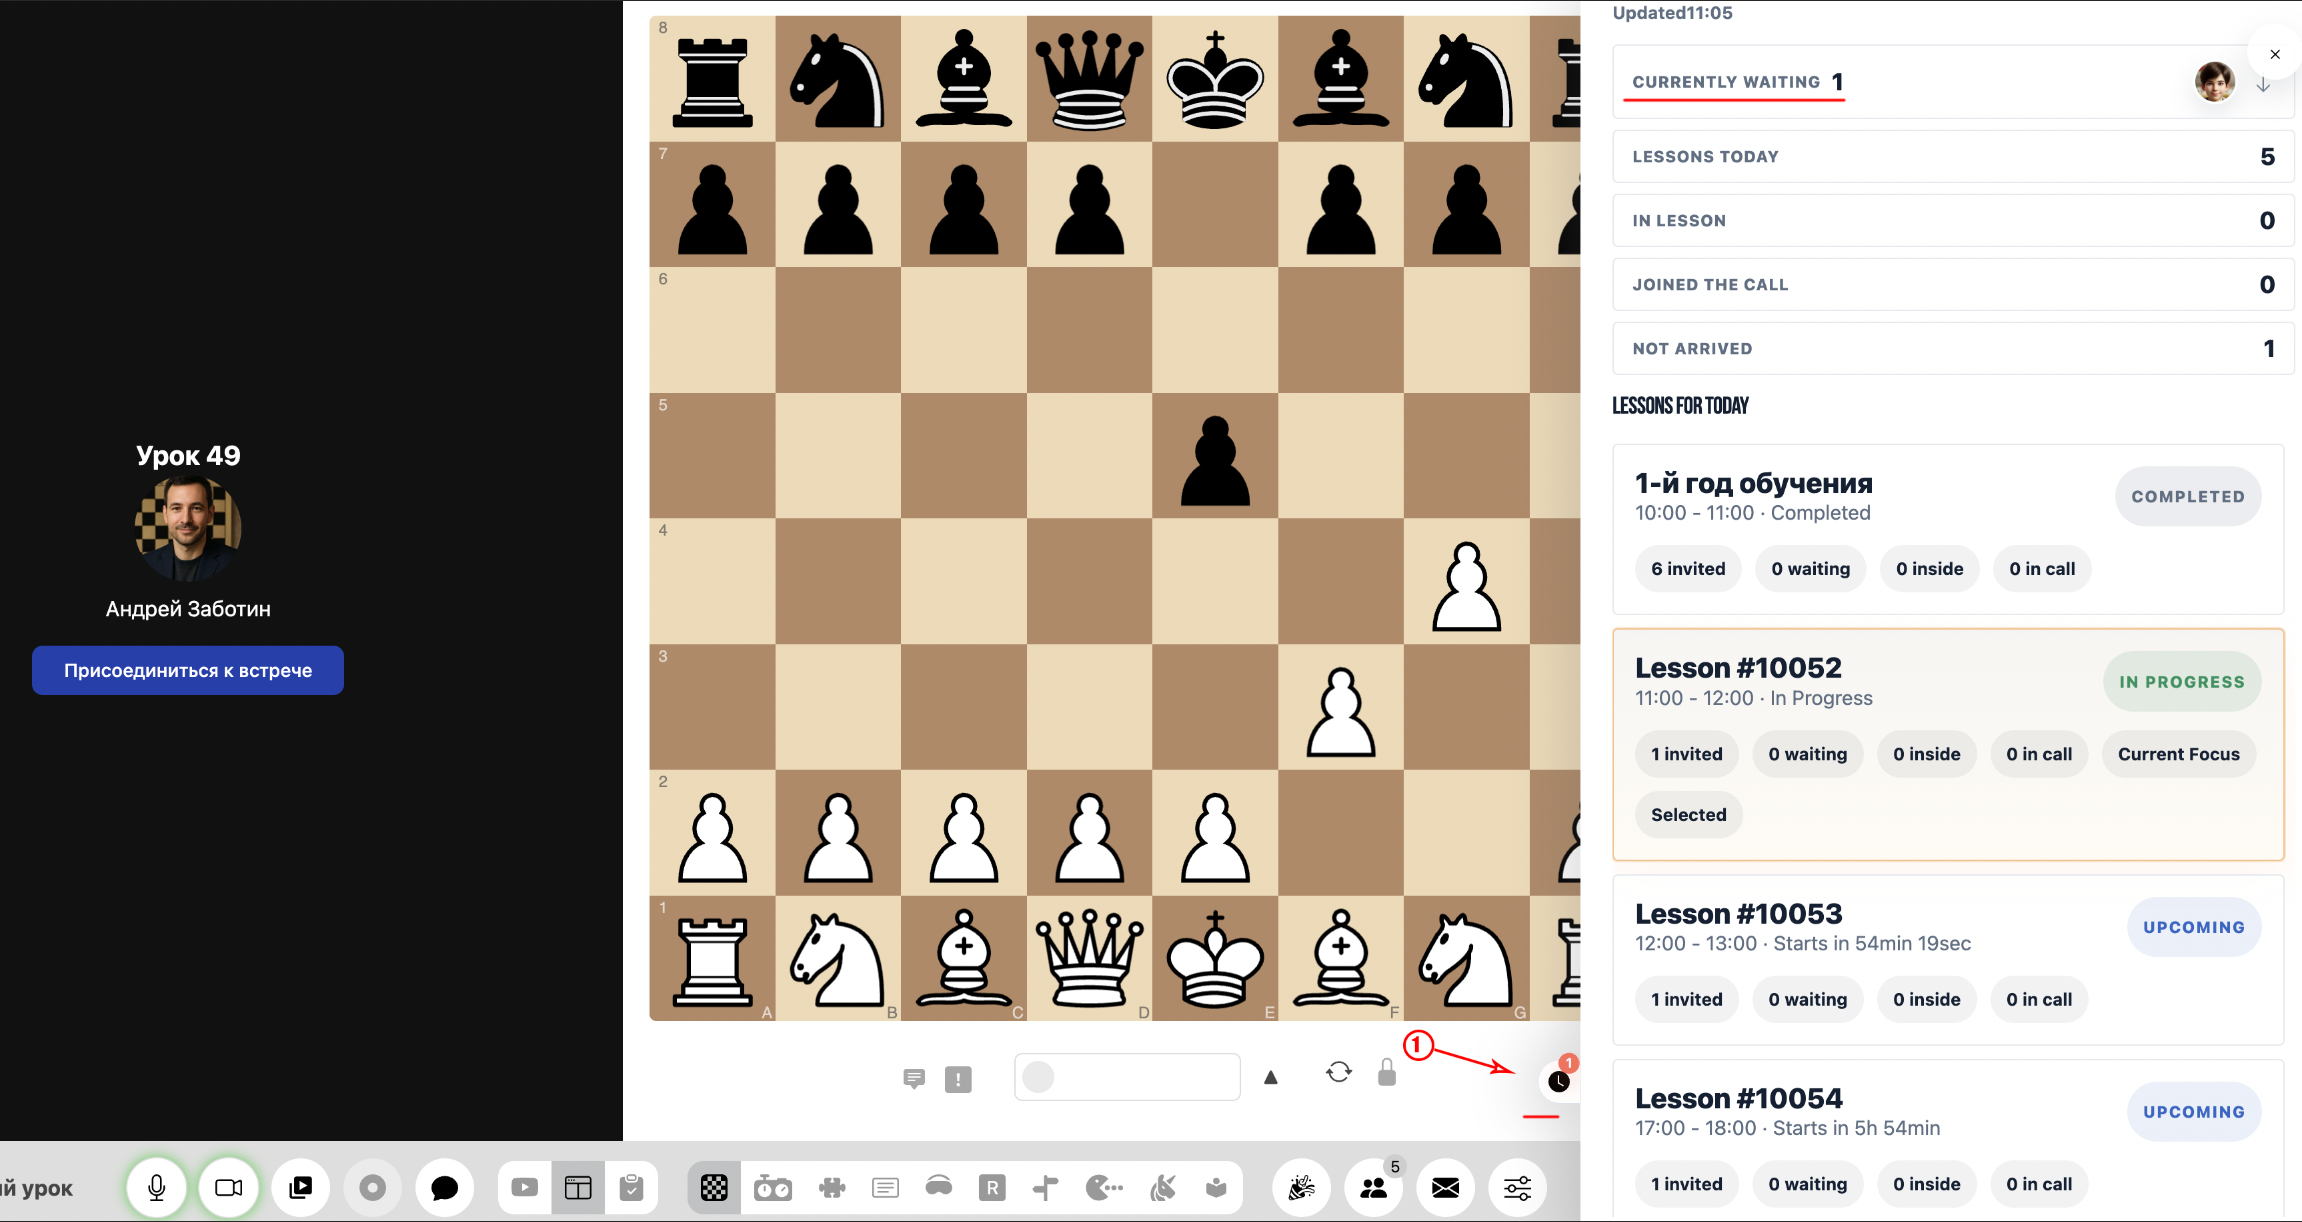
Task: Click the move input field below board
Action: (1127, 1077)
